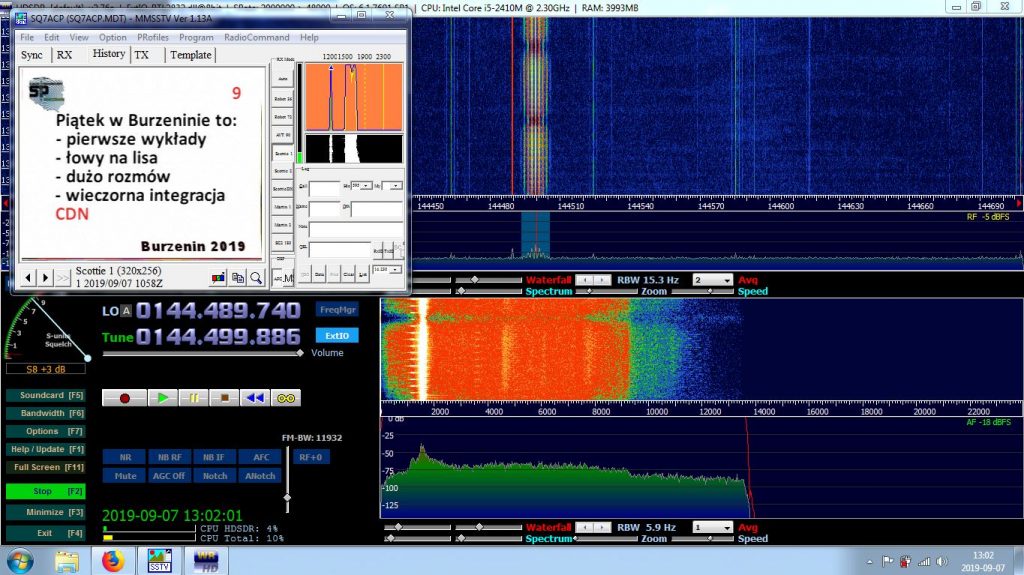The height and width of the screenshot is (575, 1024).
Task: Open the RF Avg dropdown showing 2
Action: click(712, 280)
